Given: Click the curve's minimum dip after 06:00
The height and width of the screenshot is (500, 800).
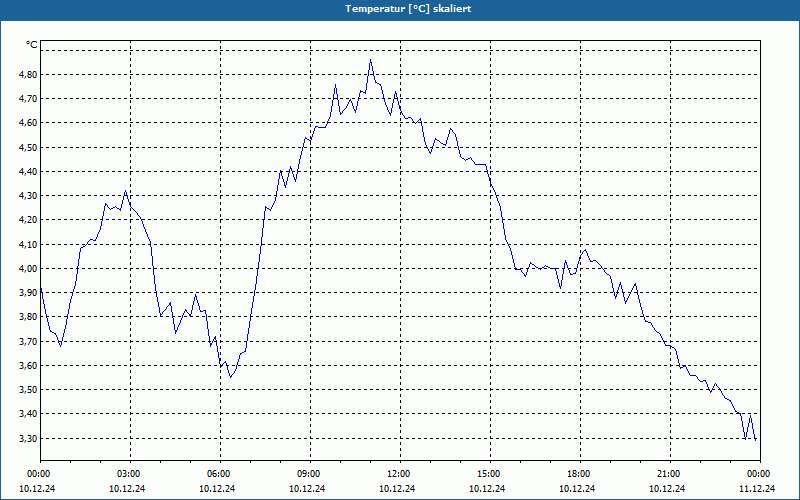Looking at the screenshot, I should pyautogui.click(x=230, y=377).
